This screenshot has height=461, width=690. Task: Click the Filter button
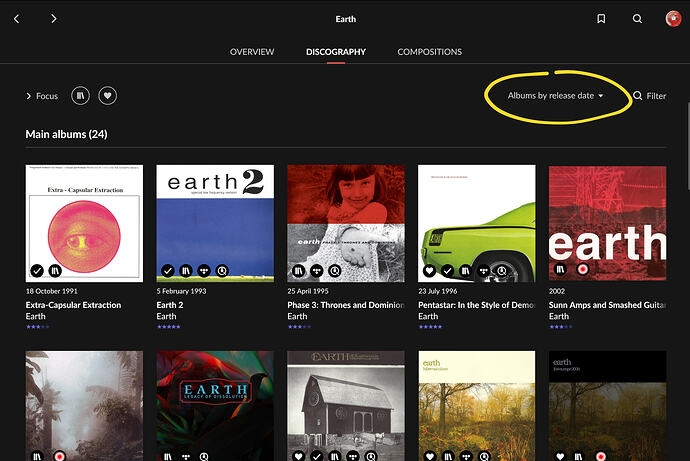pyautogui.click(x=650, y=95)
